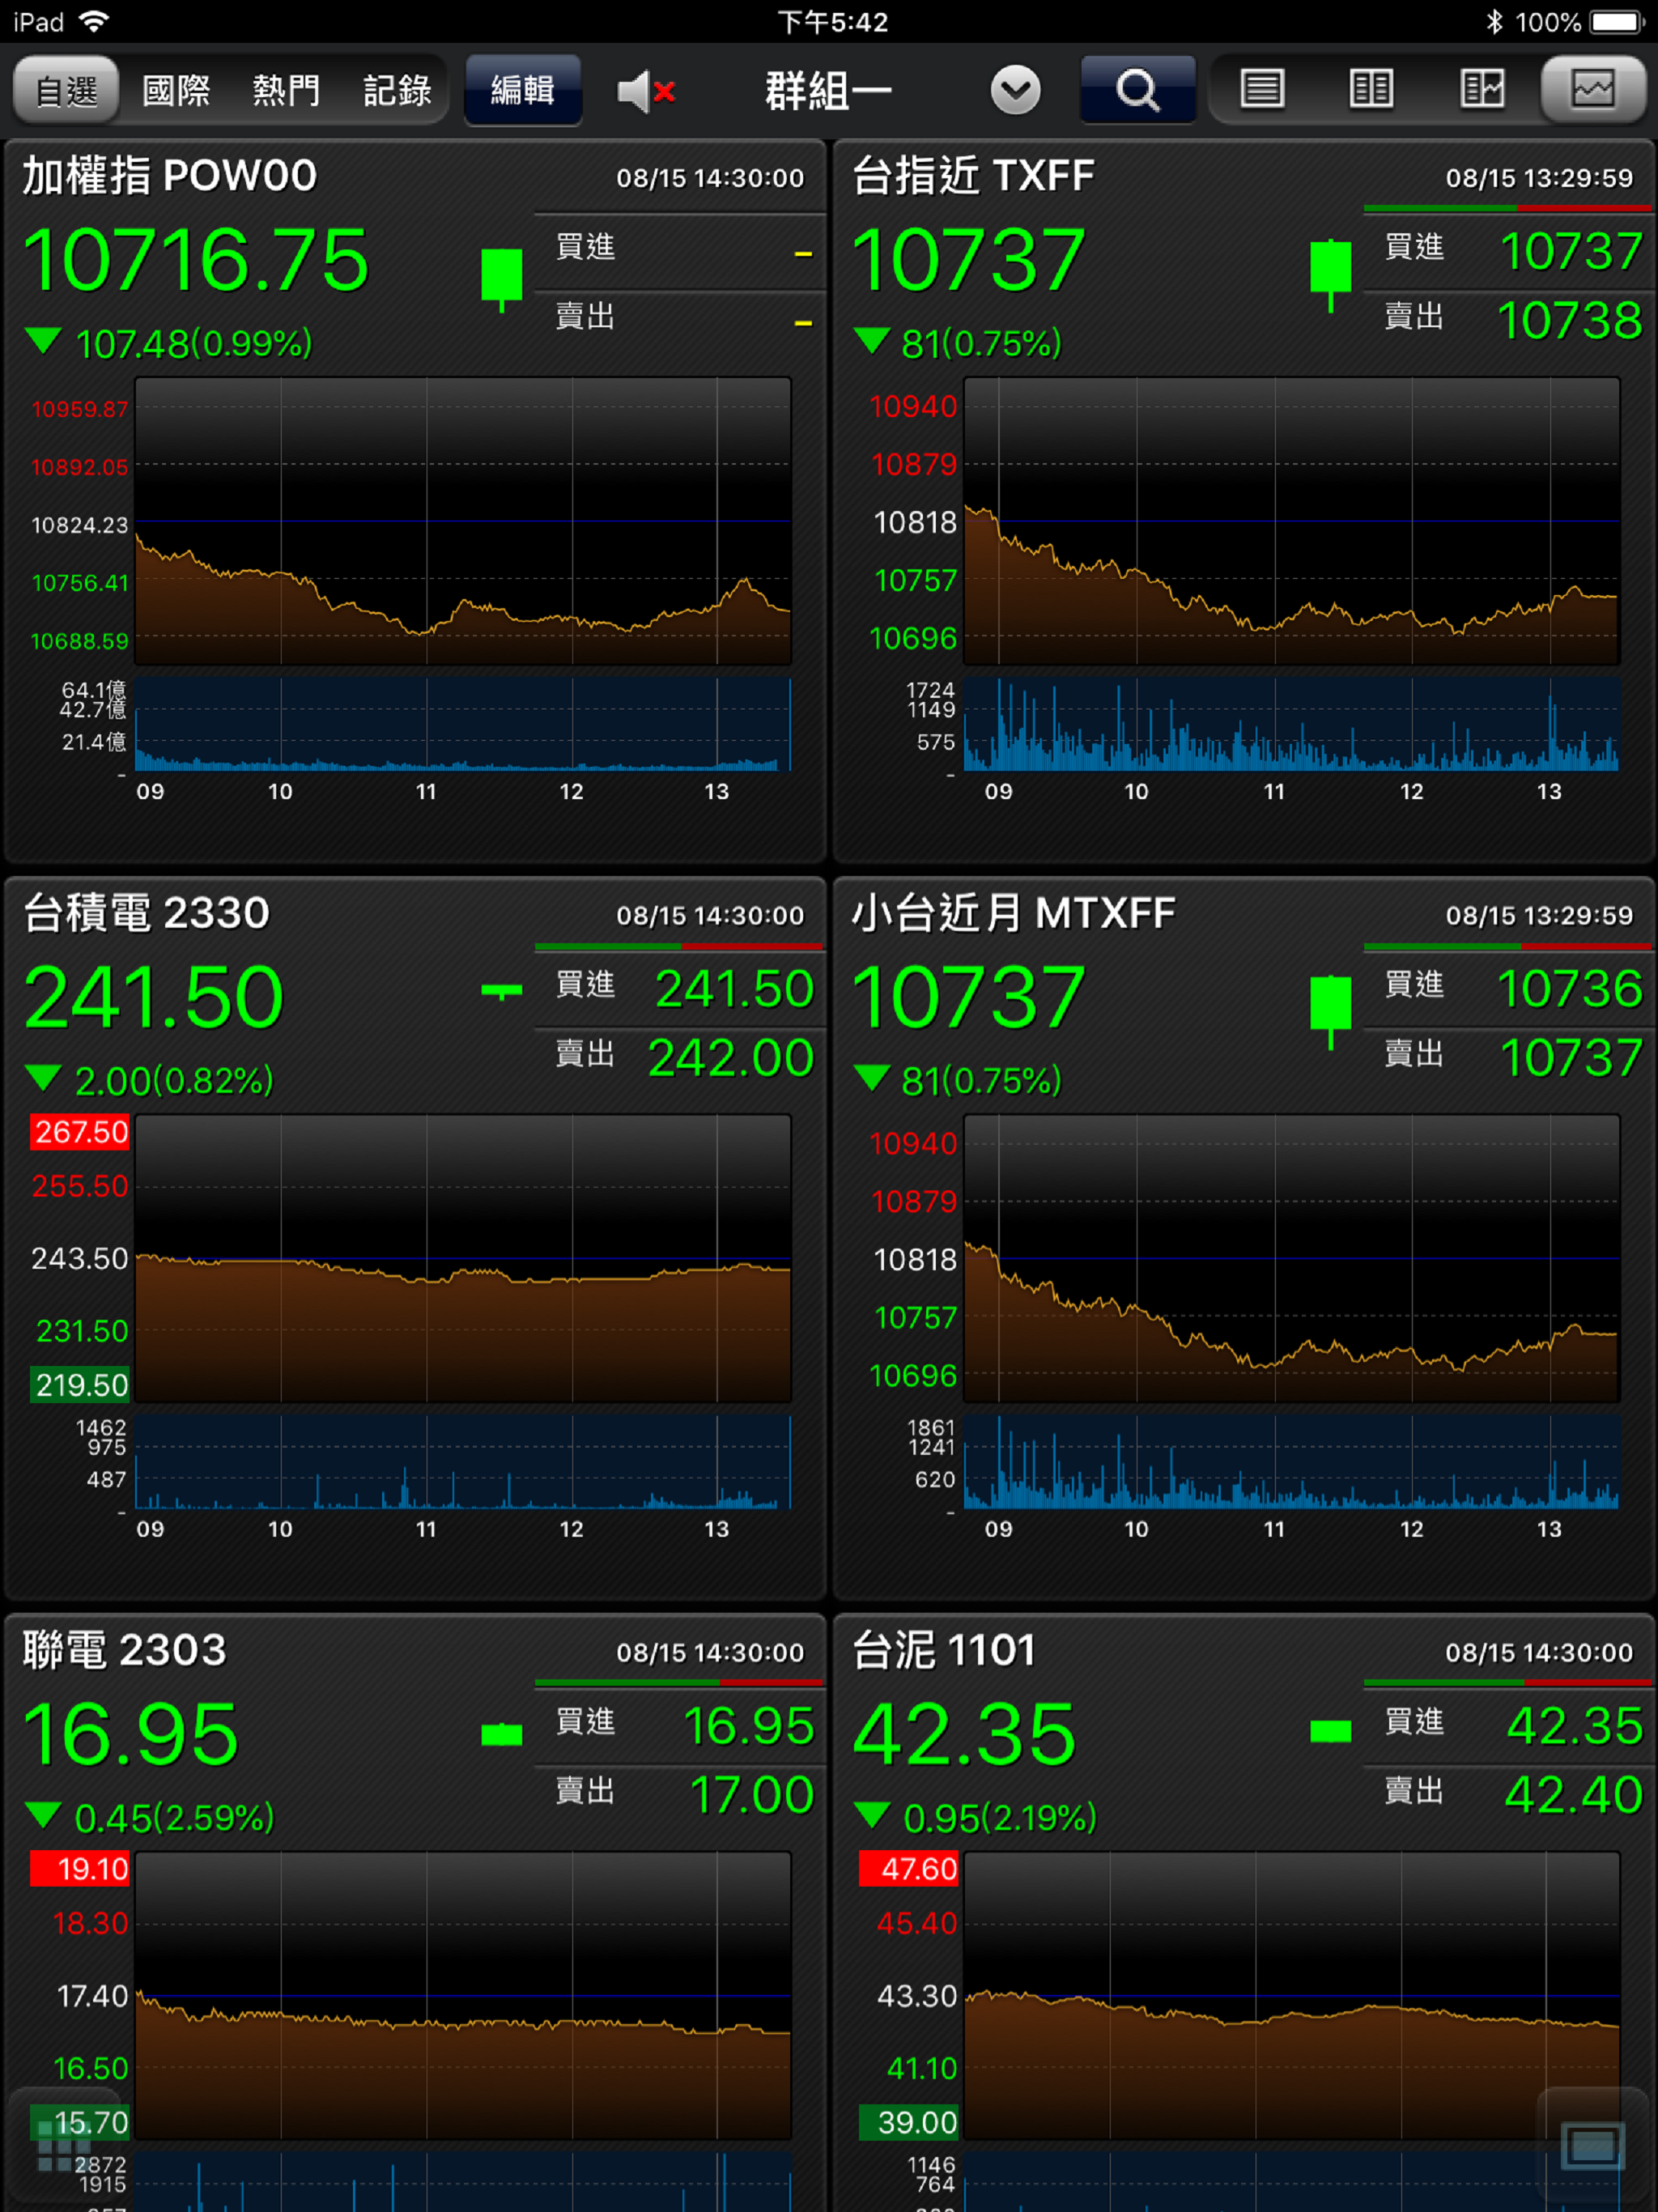Tap the 聯電 price 16.95

tap(131, 1734)
